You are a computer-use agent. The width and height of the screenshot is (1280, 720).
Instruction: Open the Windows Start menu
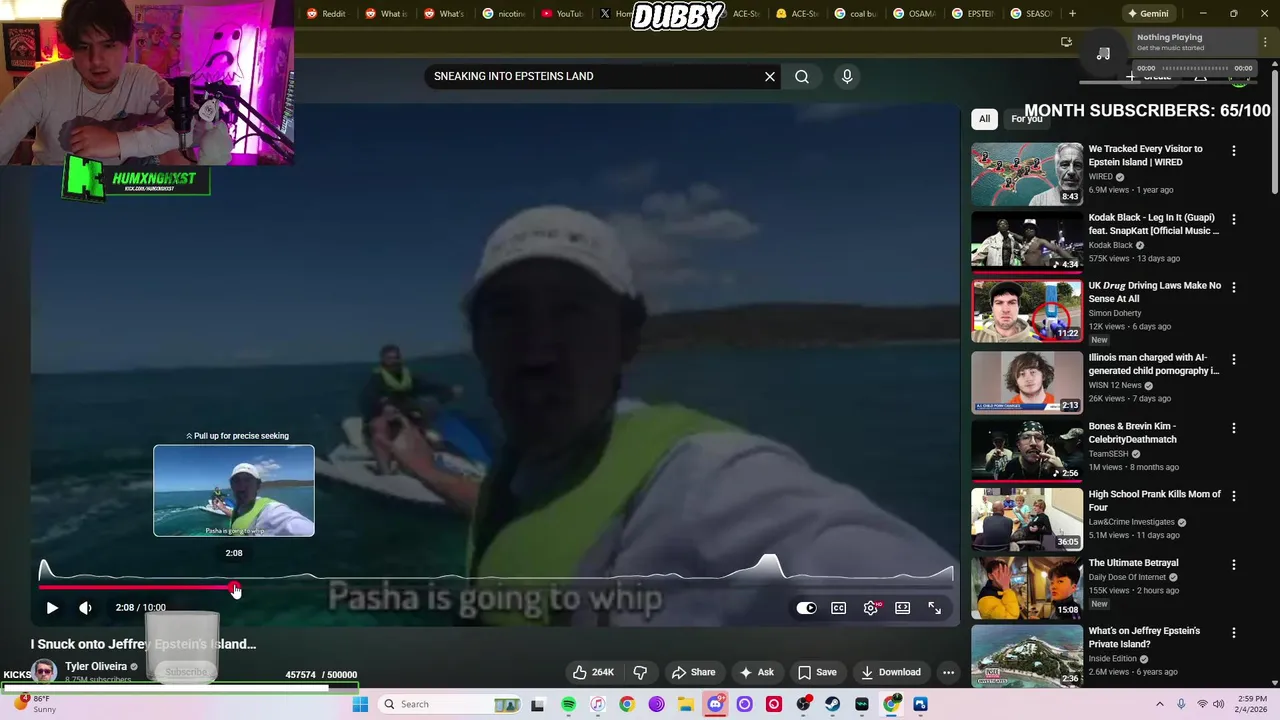360,704
